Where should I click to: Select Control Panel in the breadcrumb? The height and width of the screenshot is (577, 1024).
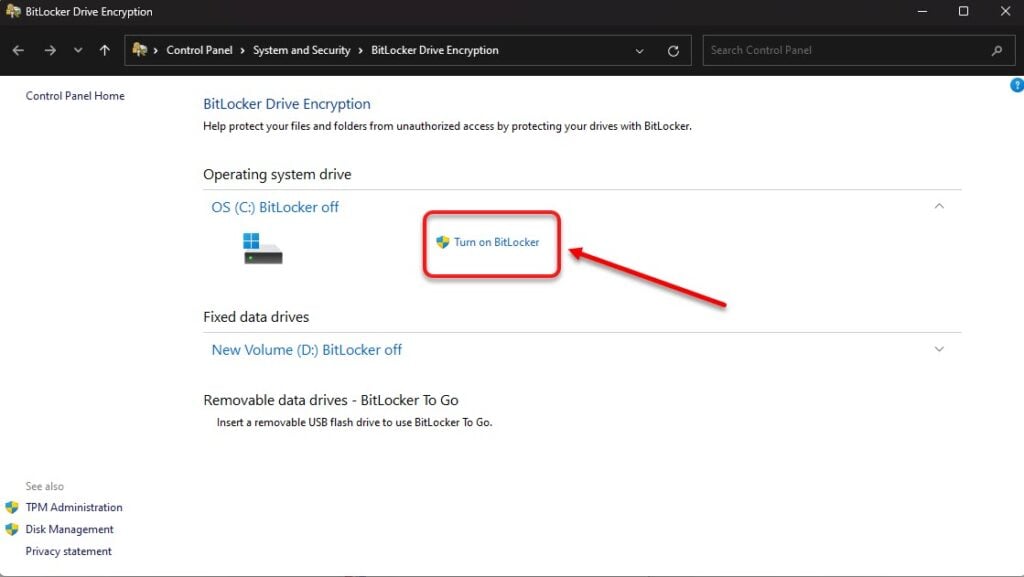[199, 50]
